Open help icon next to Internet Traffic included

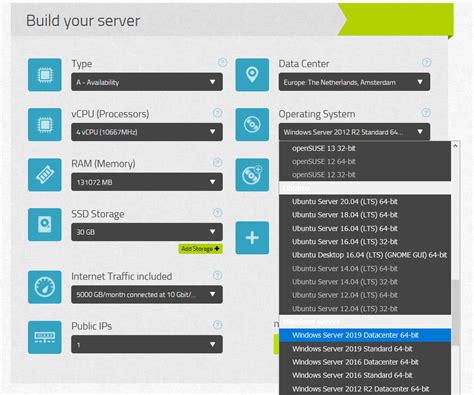(217, 275)
